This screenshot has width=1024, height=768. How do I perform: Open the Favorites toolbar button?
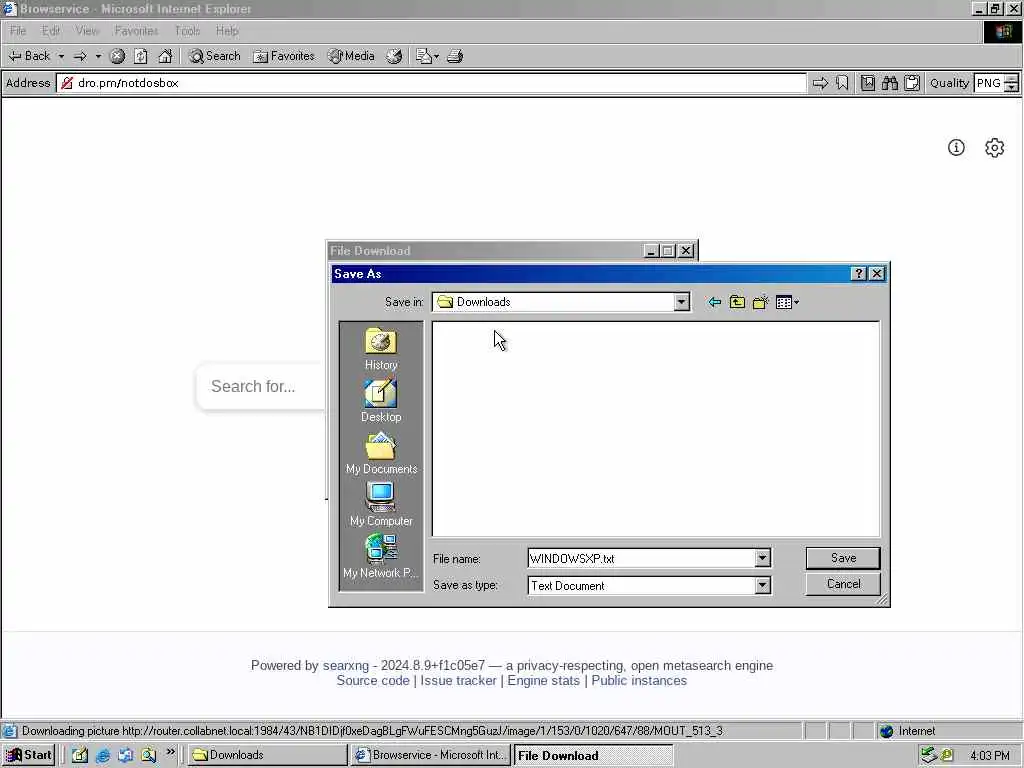(x=284, y=56)
